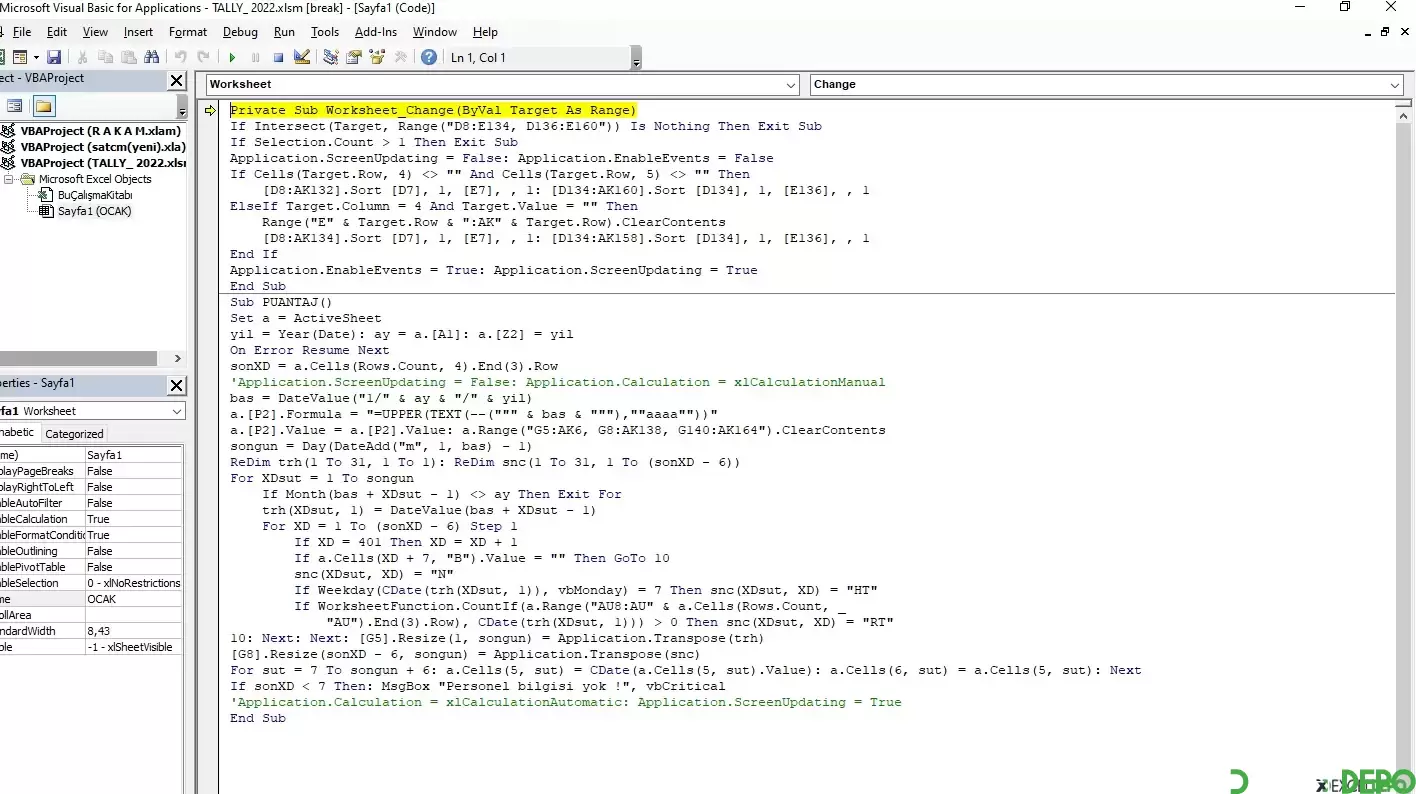Click the View Object icon in Project pane

pyautogui.click(x=15, y=106)
